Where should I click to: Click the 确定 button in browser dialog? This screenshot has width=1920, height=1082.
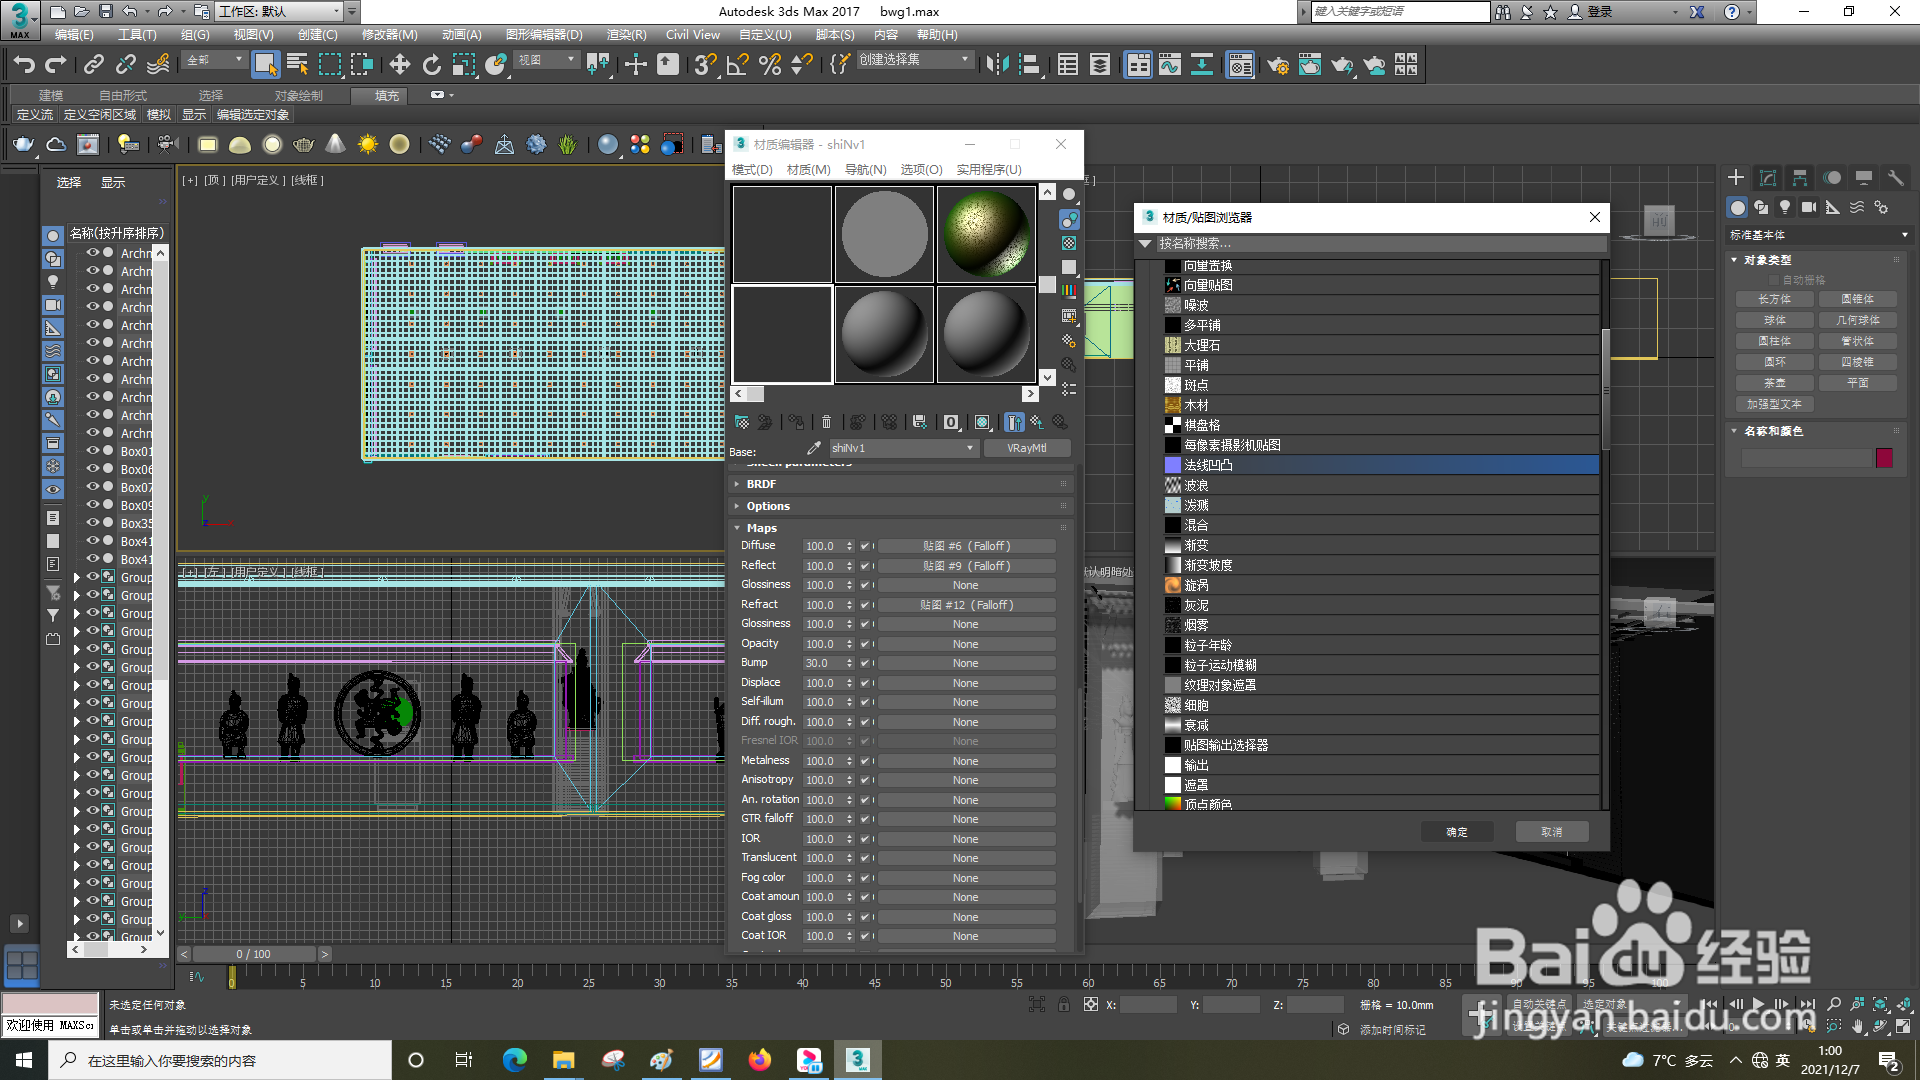[1456, 832]
